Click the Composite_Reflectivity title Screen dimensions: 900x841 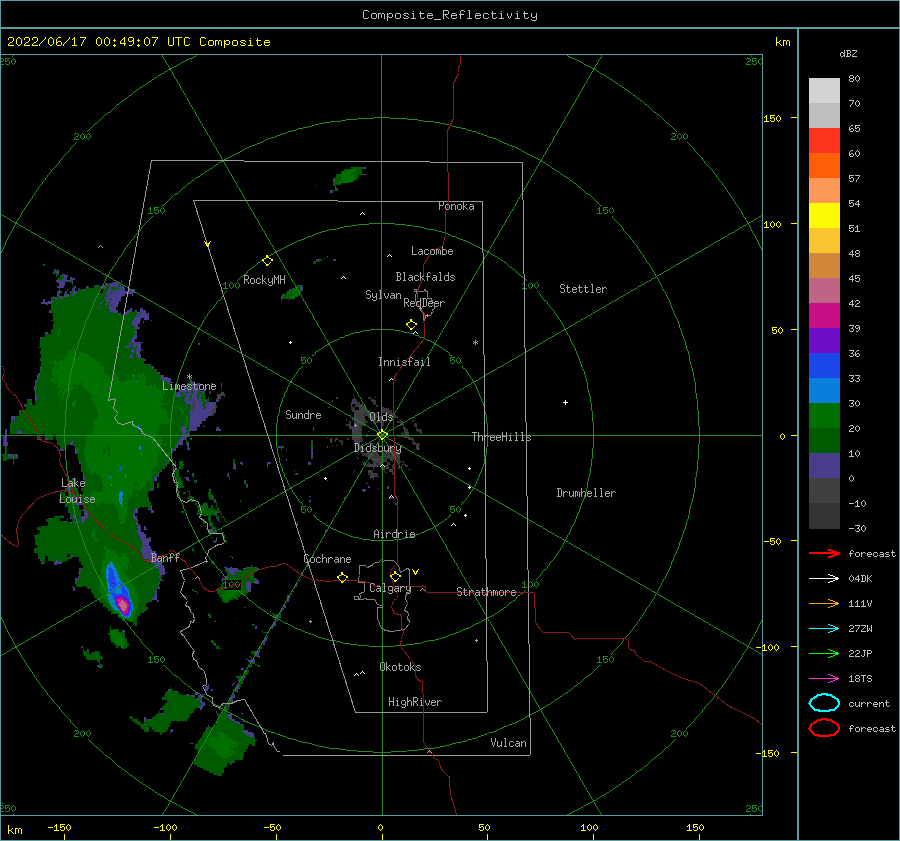(449, 15)
